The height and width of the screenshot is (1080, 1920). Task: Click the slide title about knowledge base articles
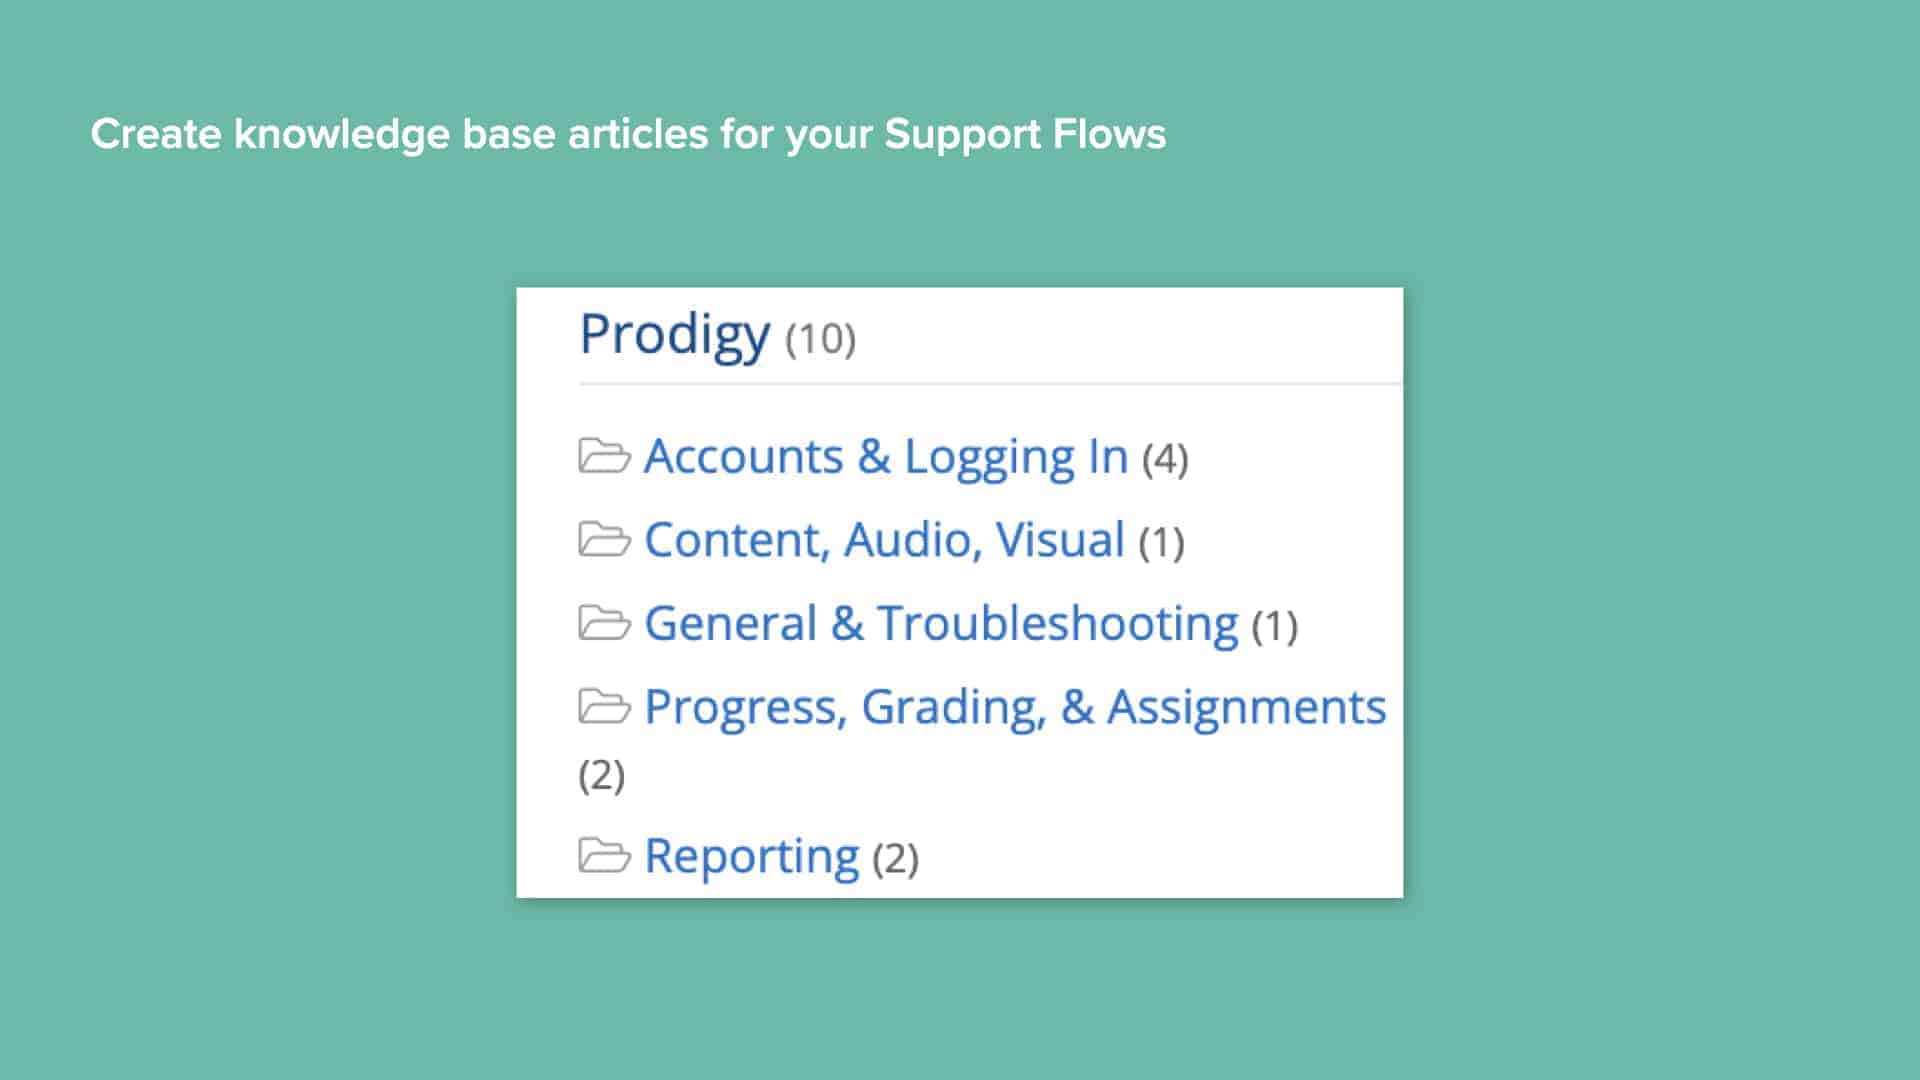click(x=628, y=133)
